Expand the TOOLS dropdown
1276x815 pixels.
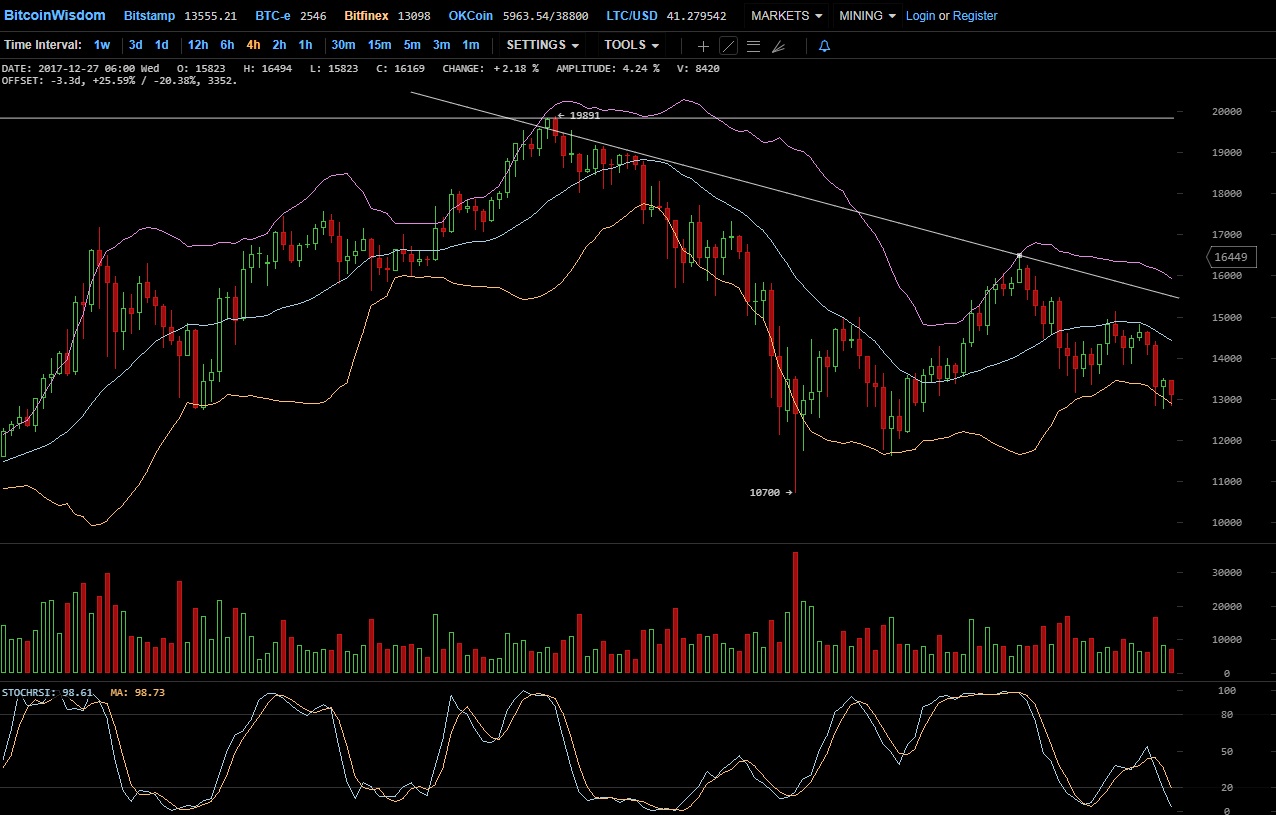631,45
